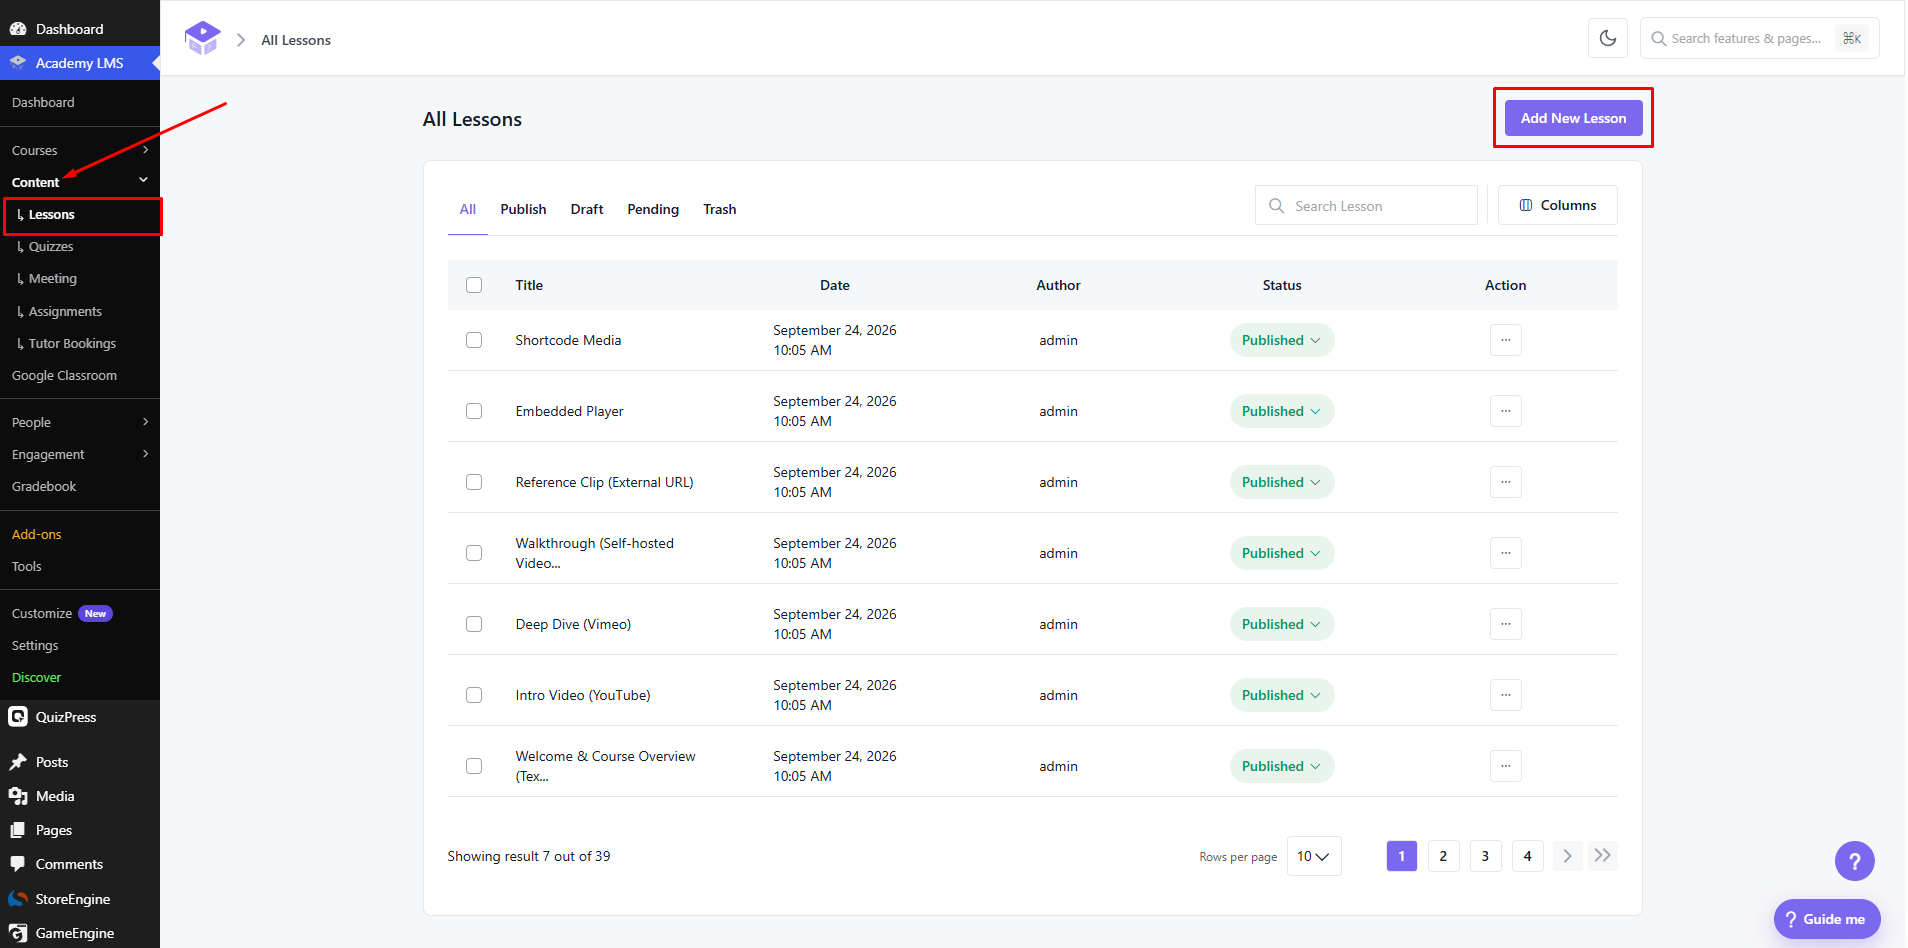The image size is (1908, 948).
Task: Open actions menu for Deep Dive (Vimeo)
Action: point(1505,624)
